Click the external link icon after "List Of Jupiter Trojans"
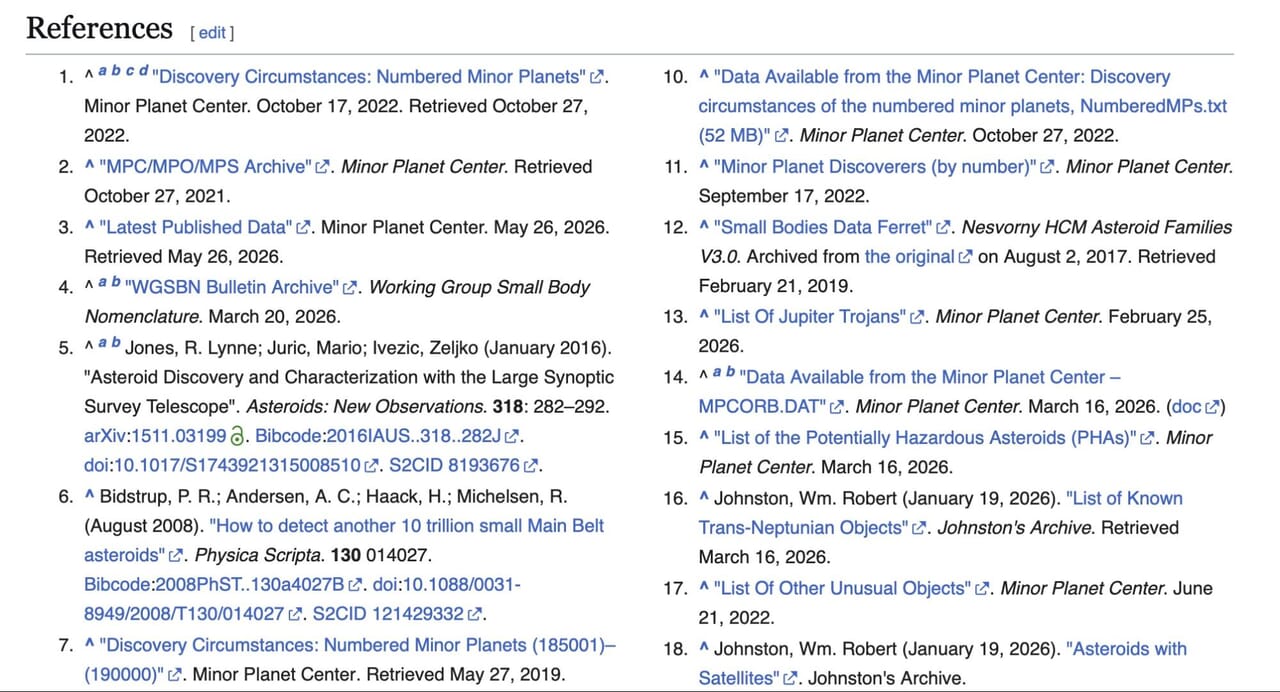 (917, 318)
